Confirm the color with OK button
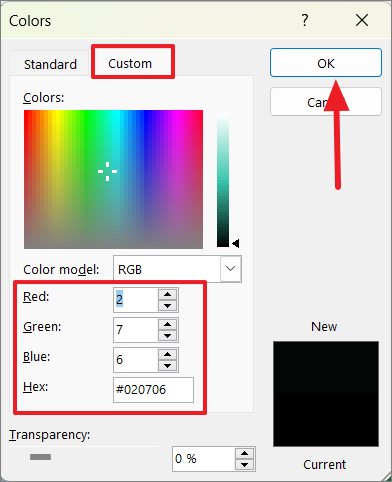Viewport: 392px width, 482px height. coord(326,63)
